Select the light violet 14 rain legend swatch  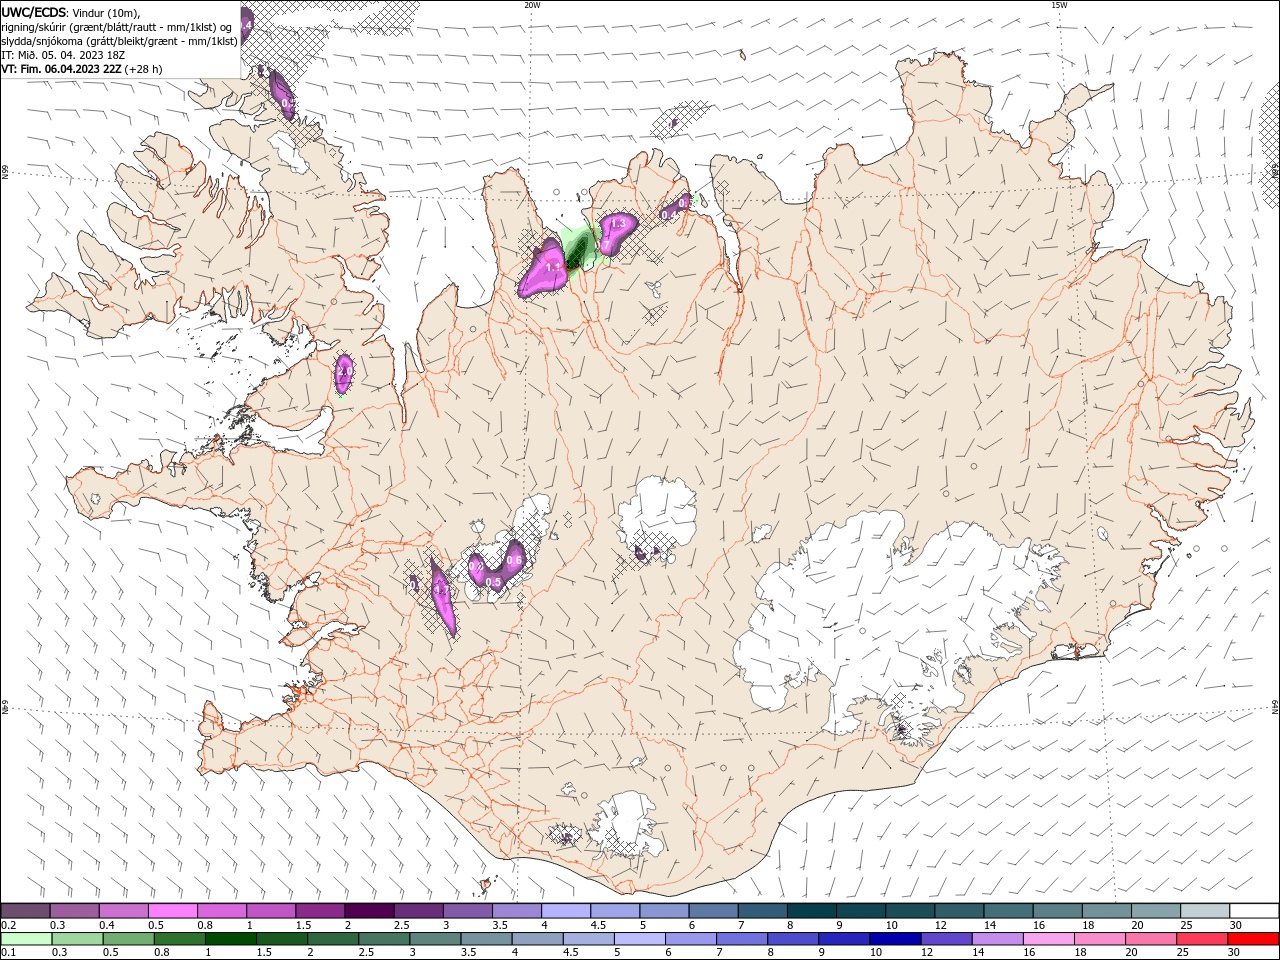pyautogui.click(x=996, y=939)
